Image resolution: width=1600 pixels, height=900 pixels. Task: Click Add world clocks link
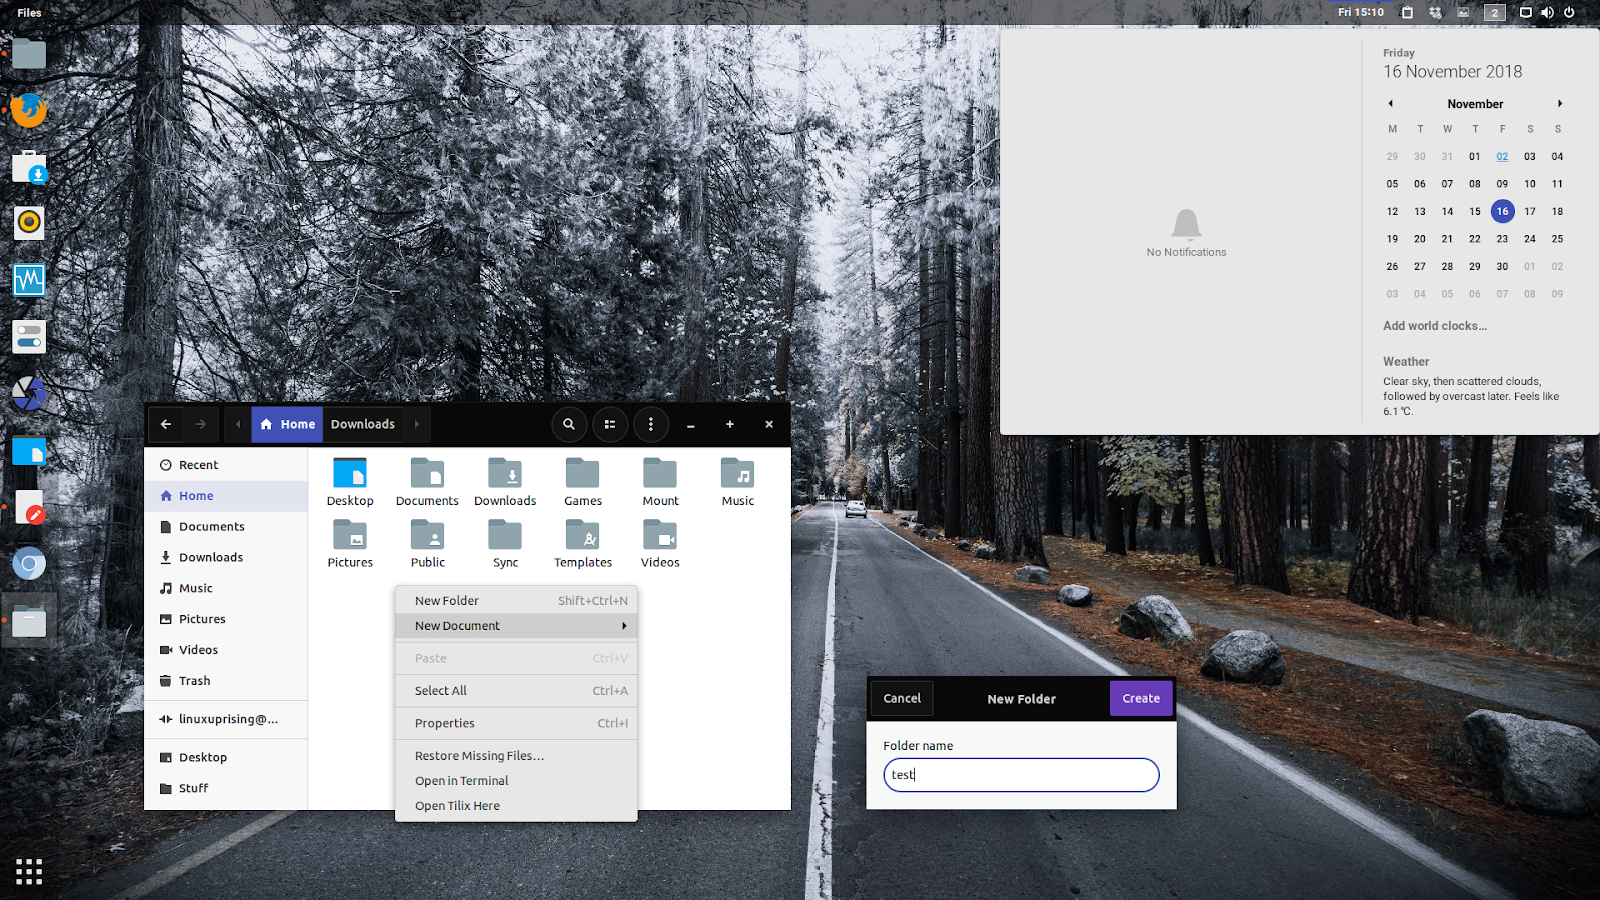pos(1435,326)
